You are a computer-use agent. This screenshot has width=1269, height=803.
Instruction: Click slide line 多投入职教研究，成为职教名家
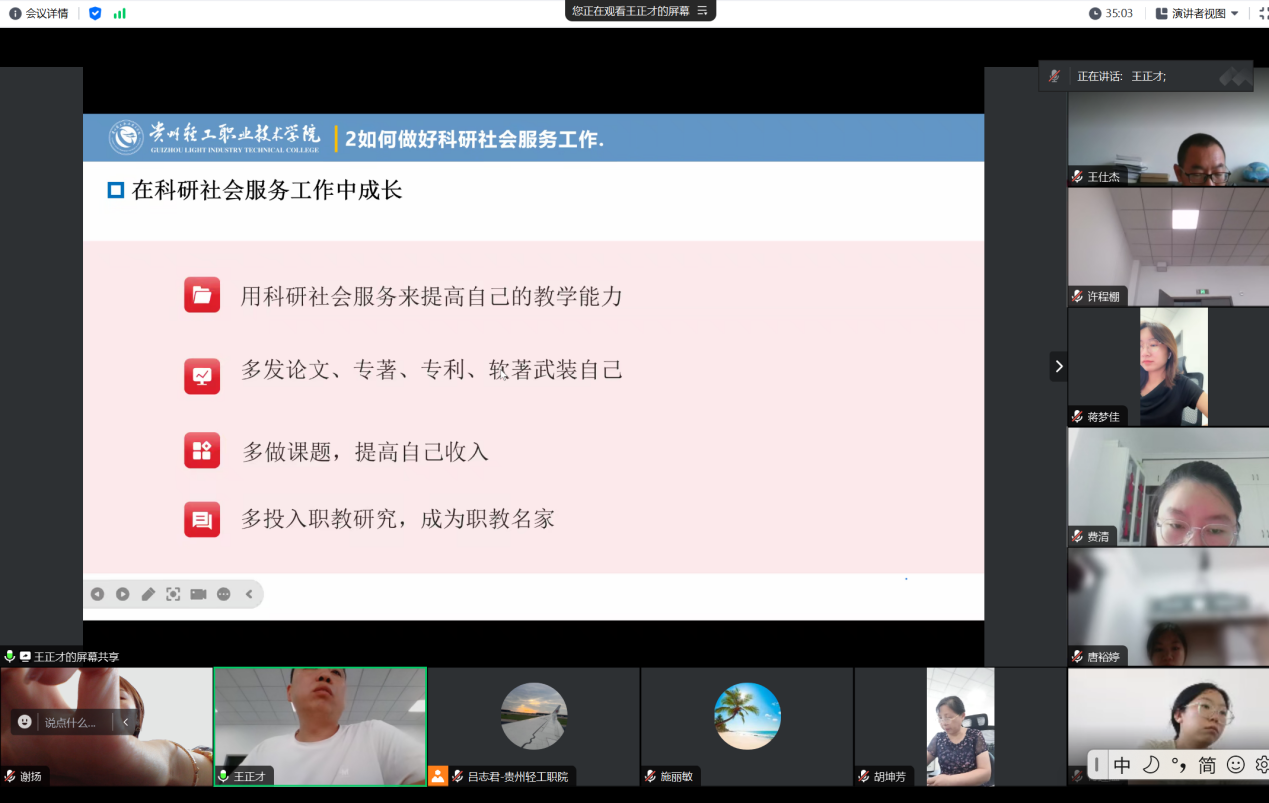(x=398, y=519)
